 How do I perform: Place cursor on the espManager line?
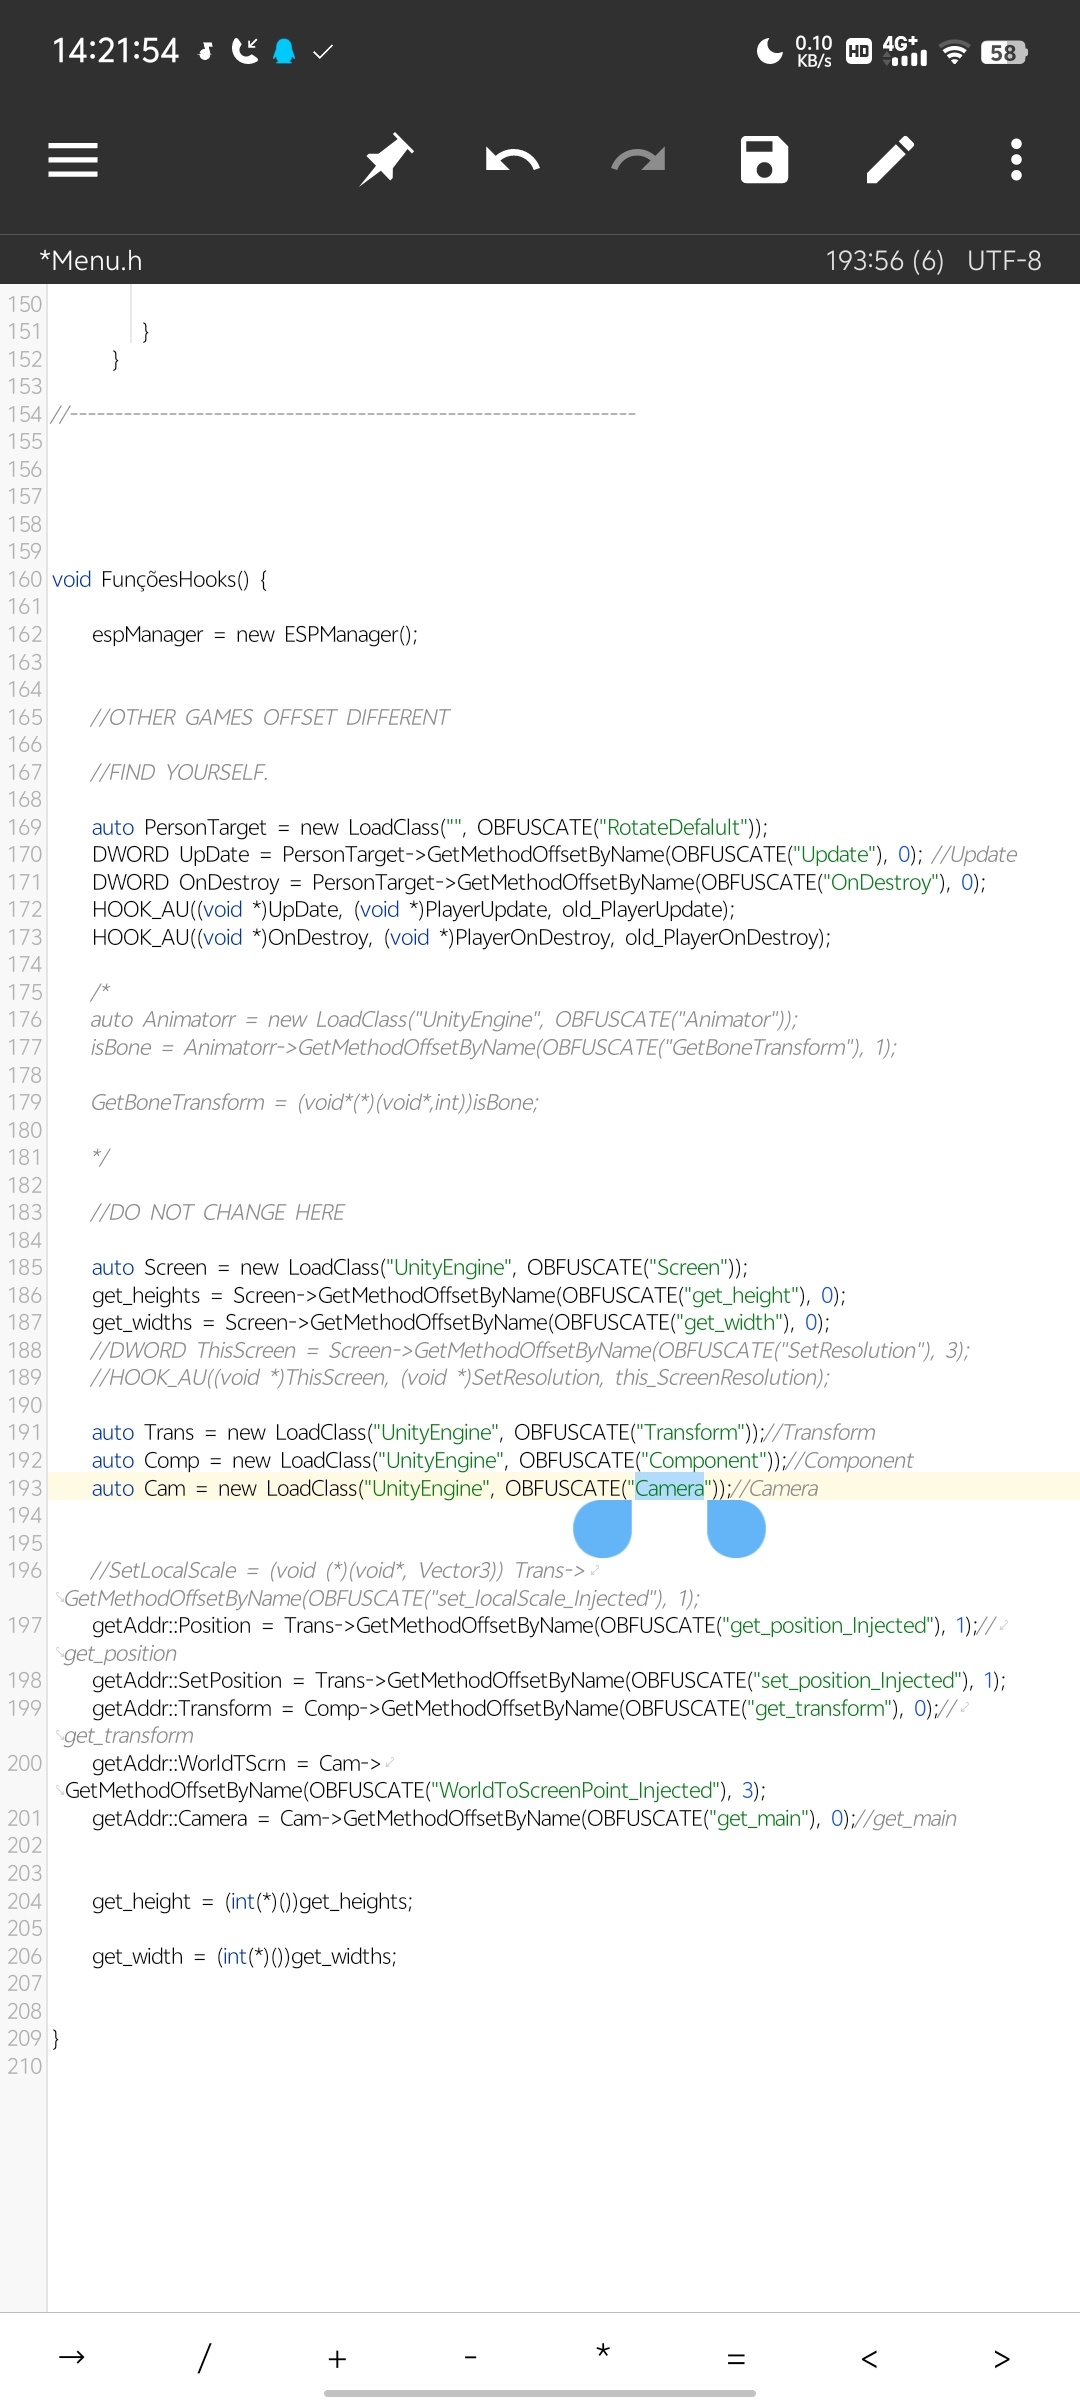coord(255,635)
